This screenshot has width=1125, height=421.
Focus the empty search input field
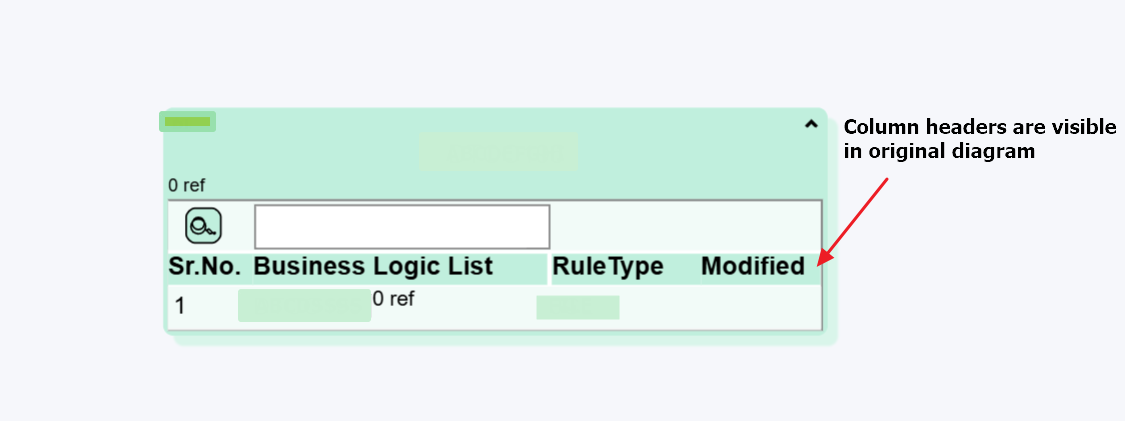pyautogui.click(x=402, y=227)
